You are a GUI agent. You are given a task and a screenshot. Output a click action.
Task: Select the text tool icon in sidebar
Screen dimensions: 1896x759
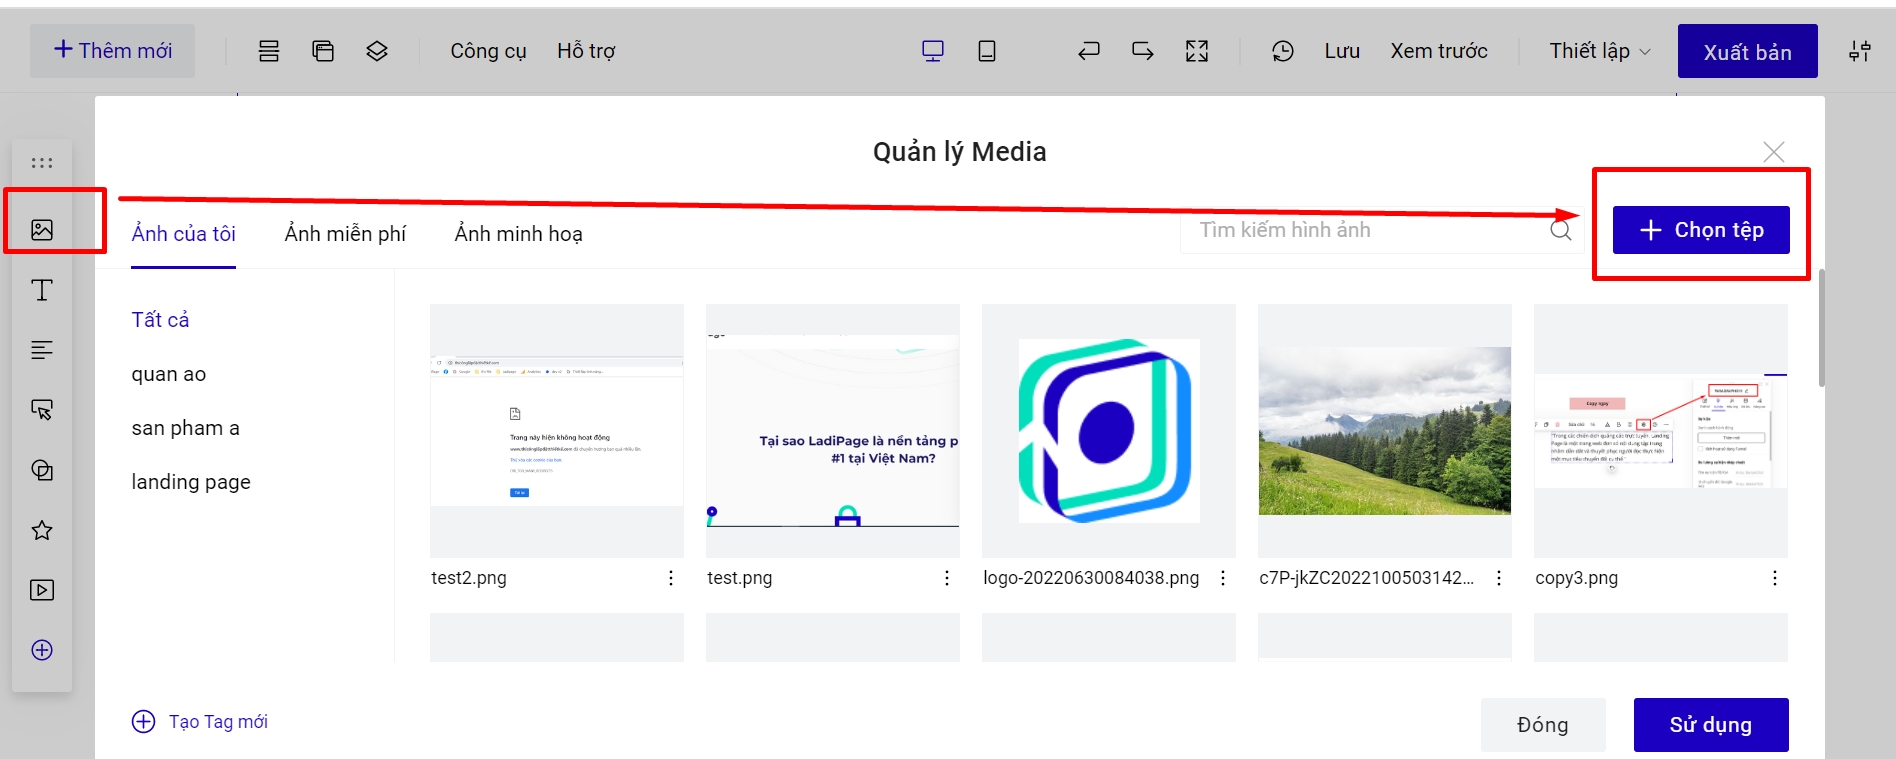tap(42, 291)
